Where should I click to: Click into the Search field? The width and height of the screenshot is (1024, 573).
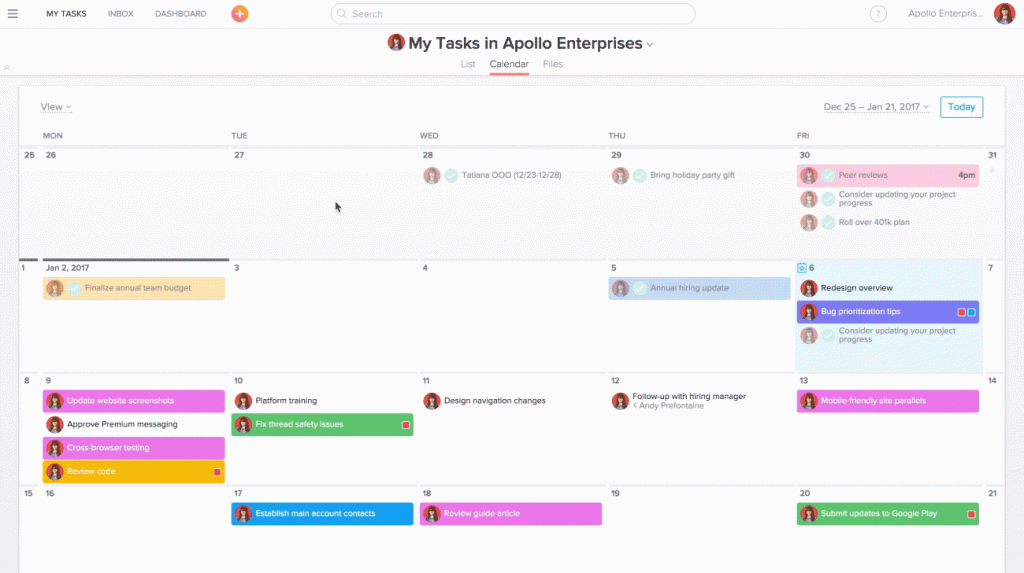tap(513, 14)
